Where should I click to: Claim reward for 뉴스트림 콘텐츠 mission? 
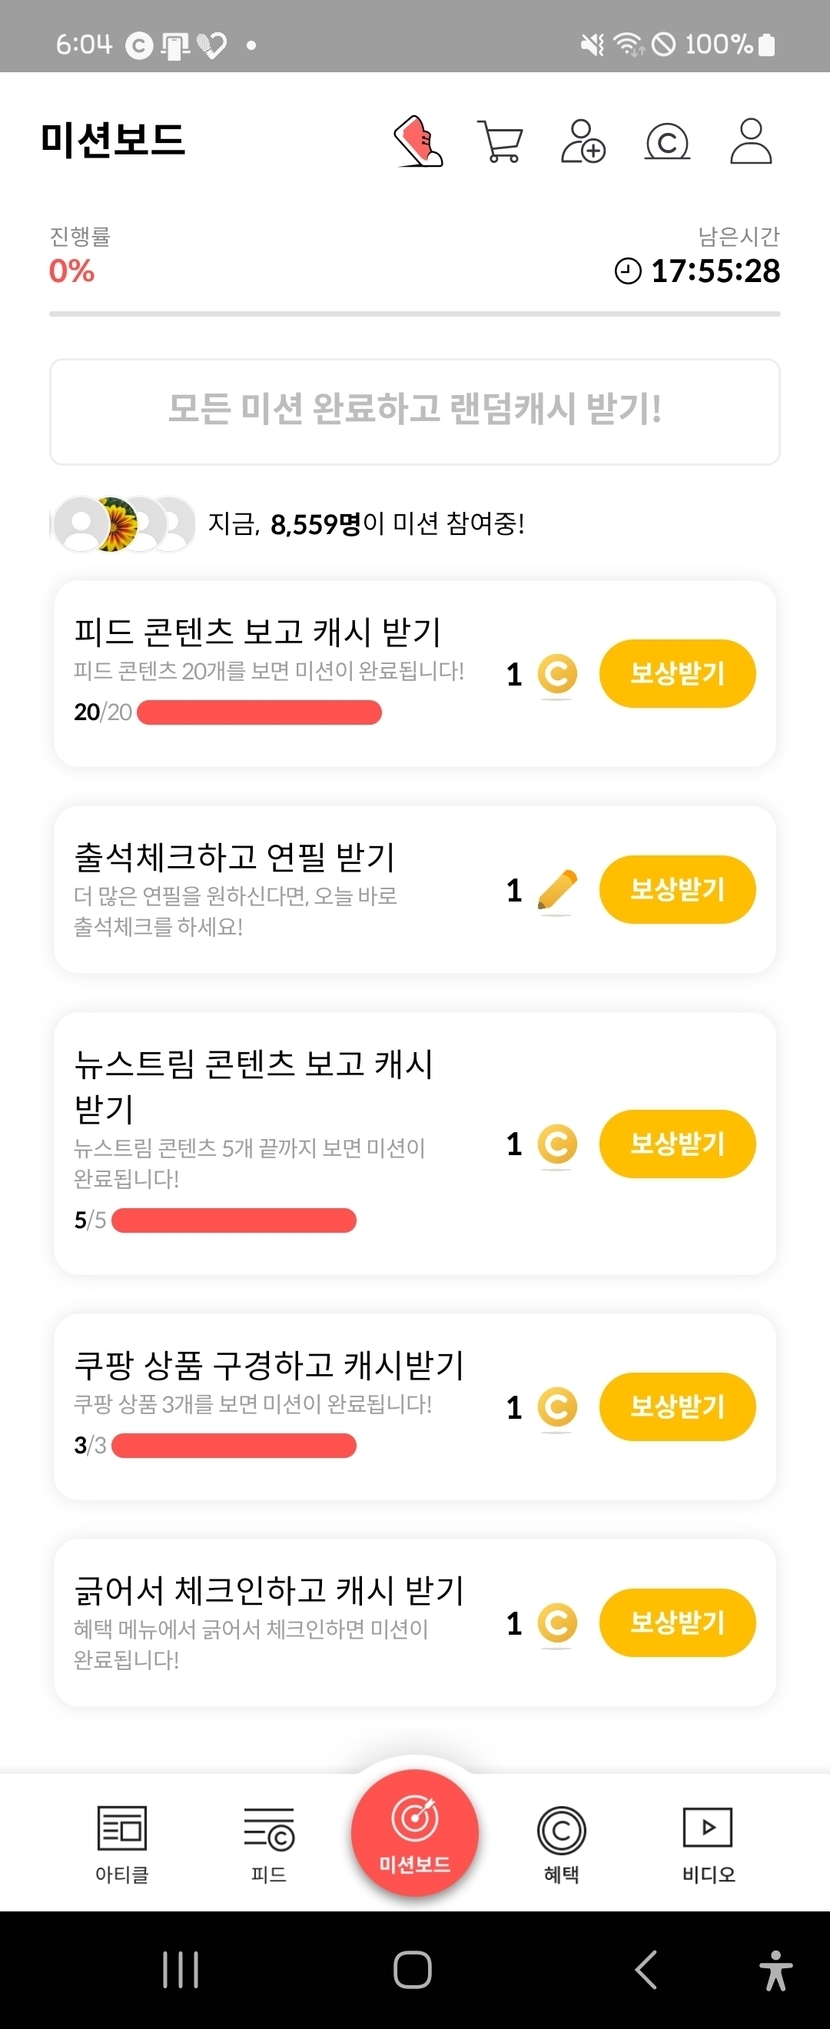pos(677,1143)
